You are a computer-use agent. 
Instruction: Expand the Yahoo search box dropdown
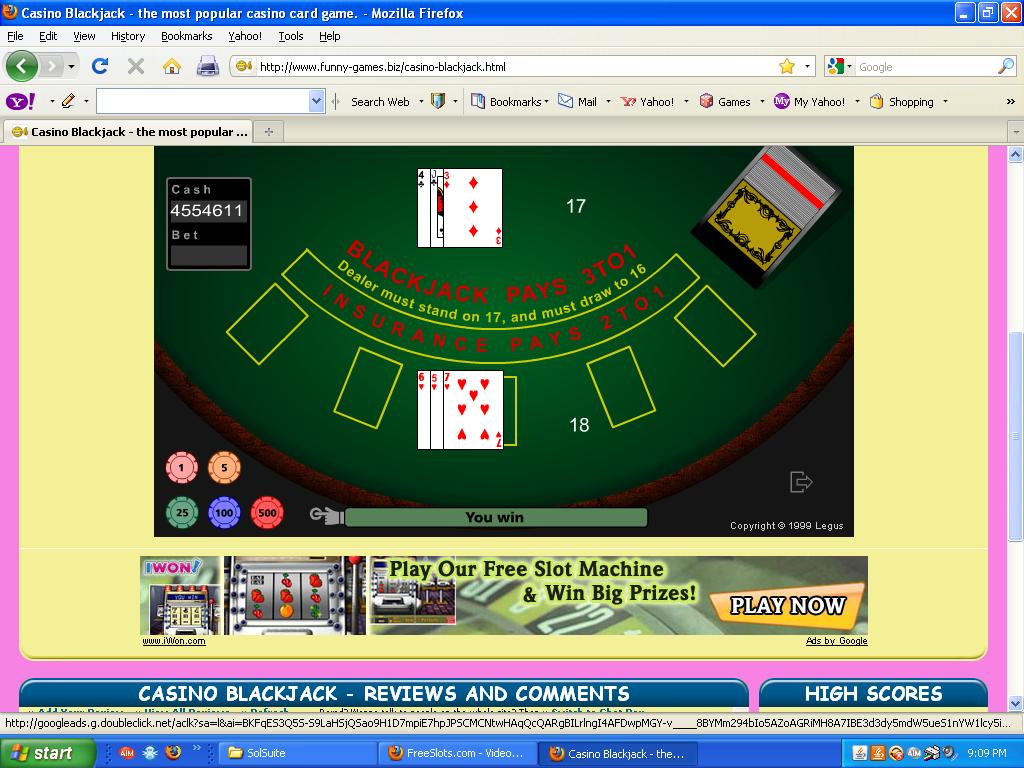click(317, 101)
